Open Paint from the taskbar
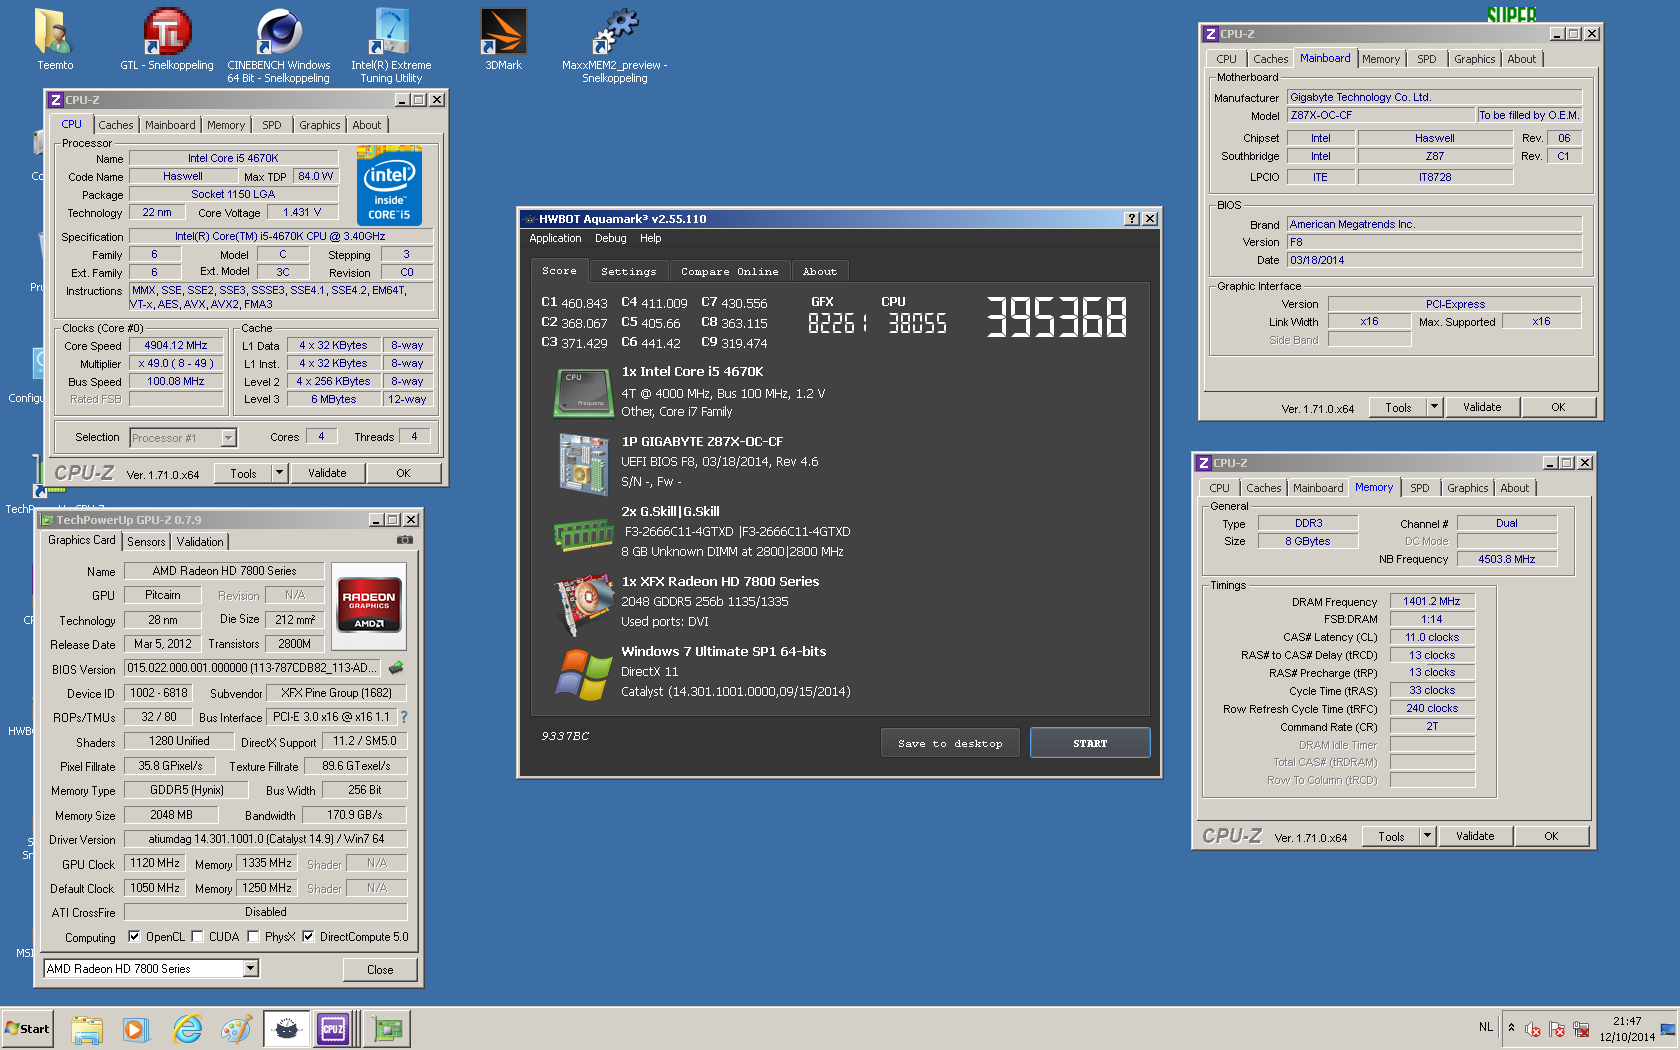Viewport: 1680px width, 1050px height. pos(236,1029)
